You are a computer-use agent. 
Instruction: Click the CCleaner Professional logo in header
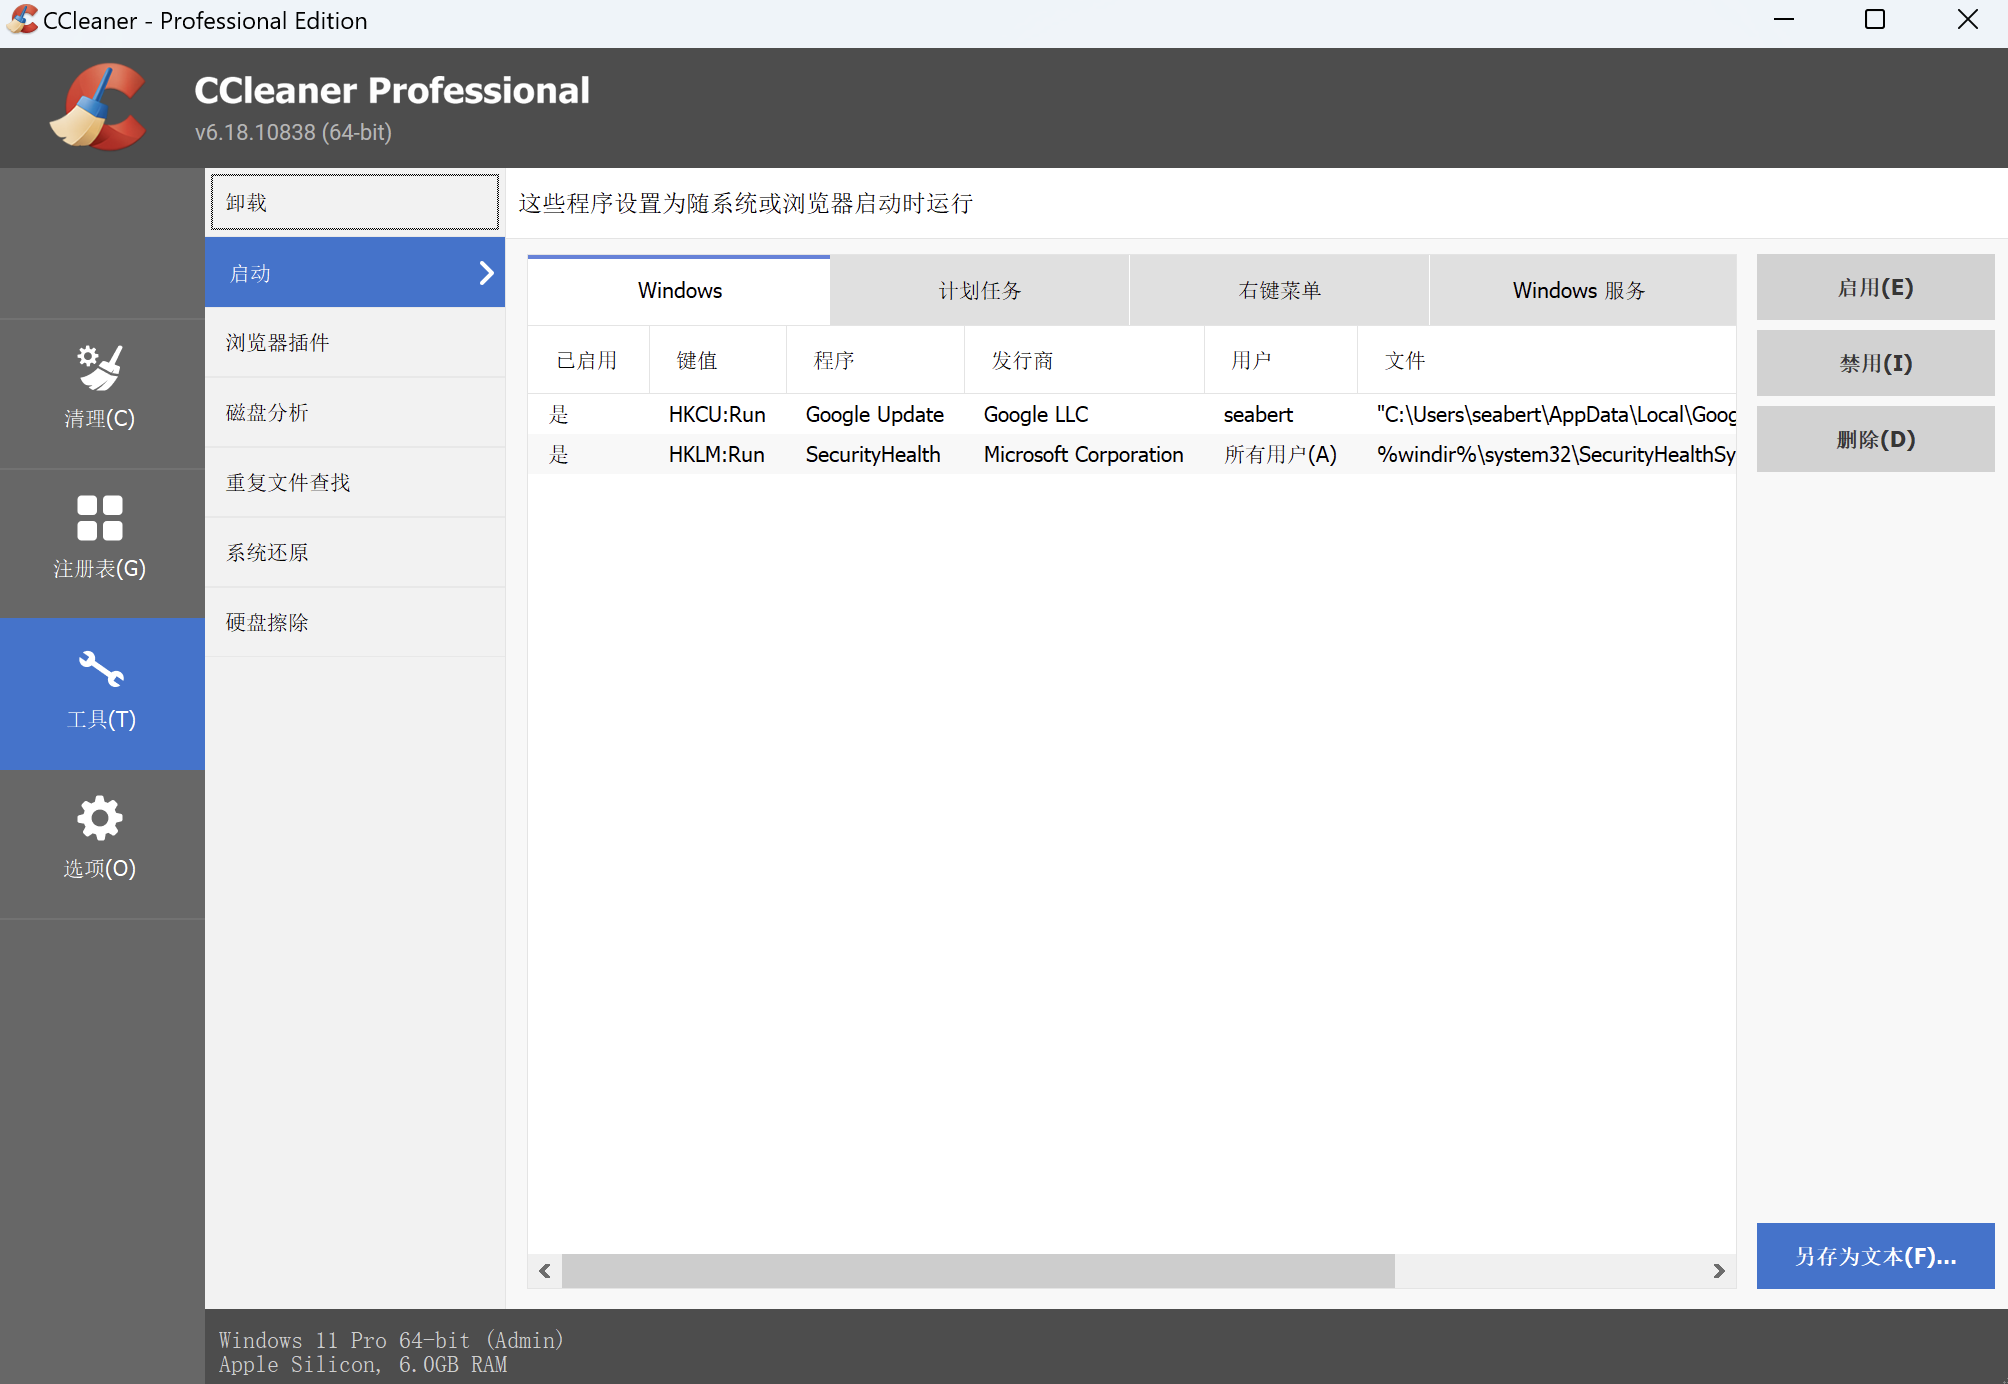pos(98,107)
